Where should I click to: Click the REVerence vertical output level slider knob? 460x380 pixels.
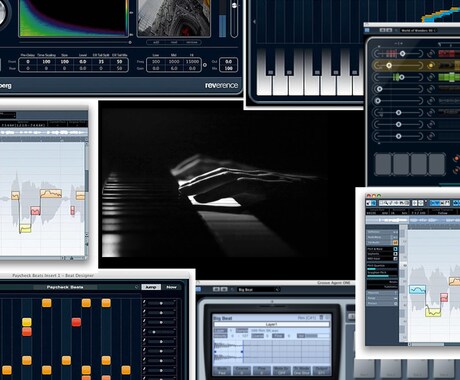pyautogui.click(x=234, y=6)
